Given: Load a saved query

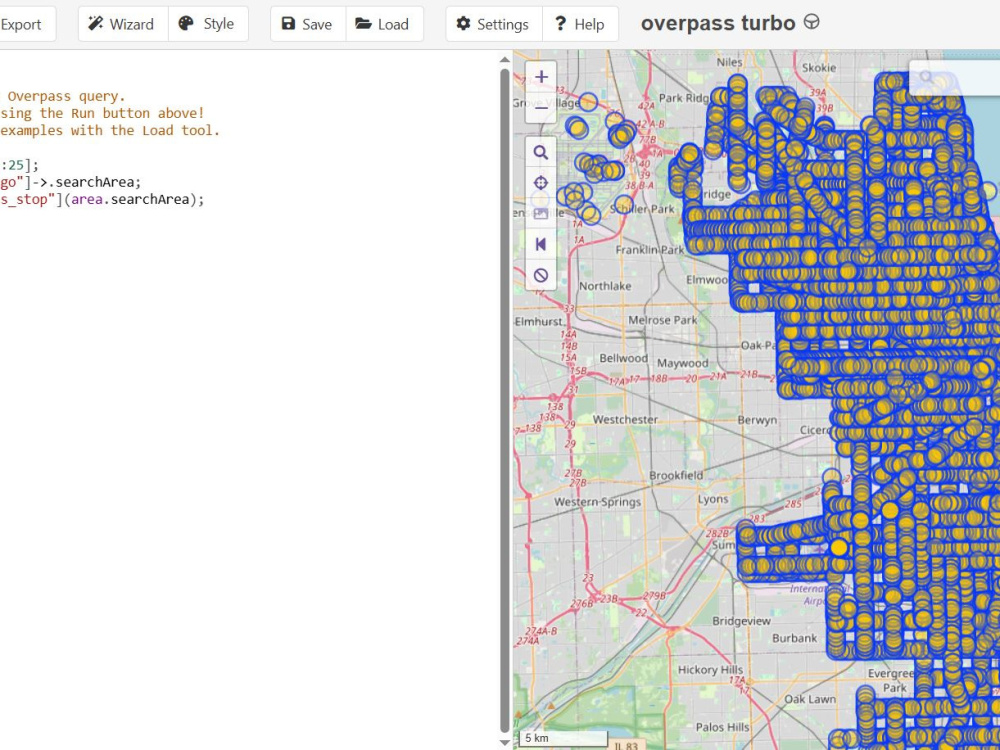Looking at the screenshot, I should click(385, 24).
